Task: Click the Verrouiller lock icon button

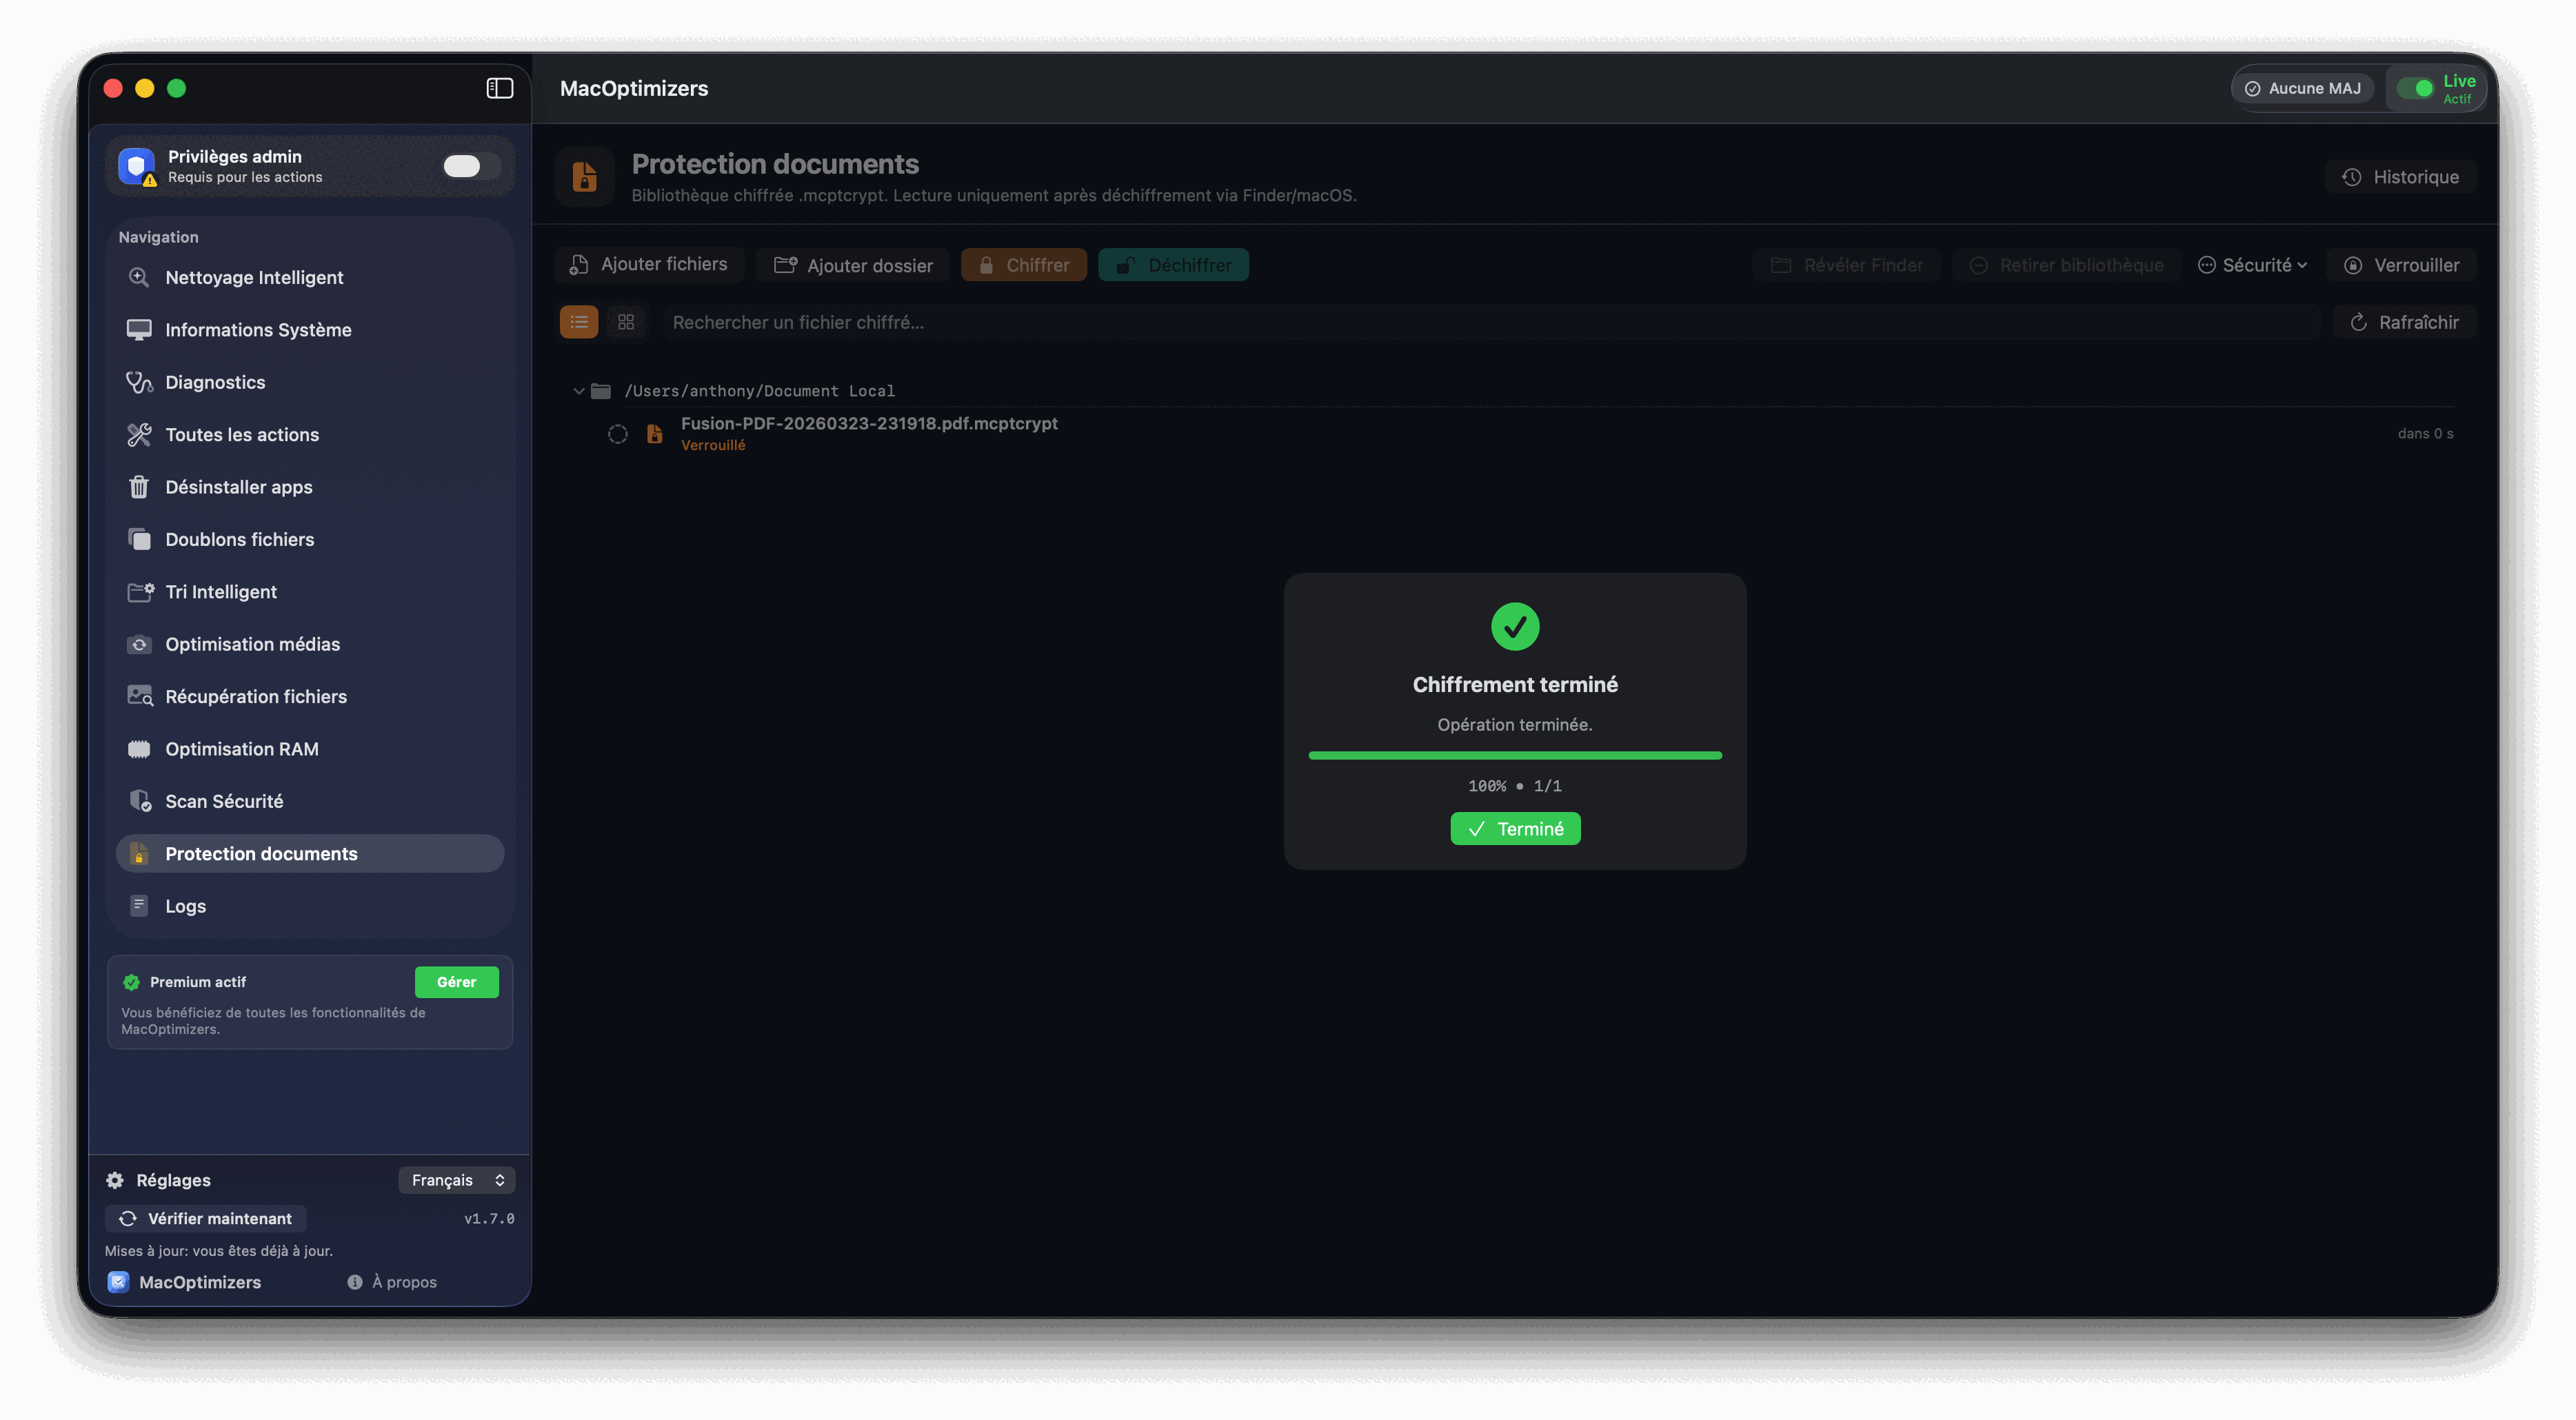Action: [2400, 265]
